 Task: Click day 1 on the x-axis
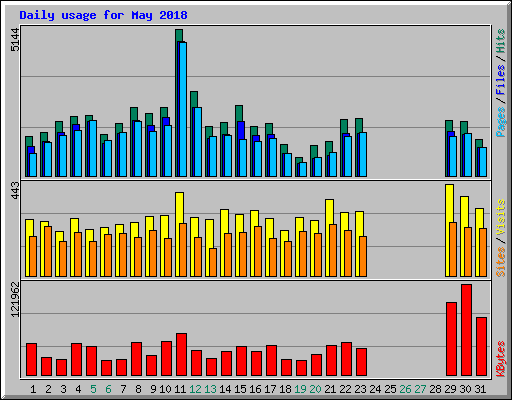pyautogui.click(x=33, y=389)
